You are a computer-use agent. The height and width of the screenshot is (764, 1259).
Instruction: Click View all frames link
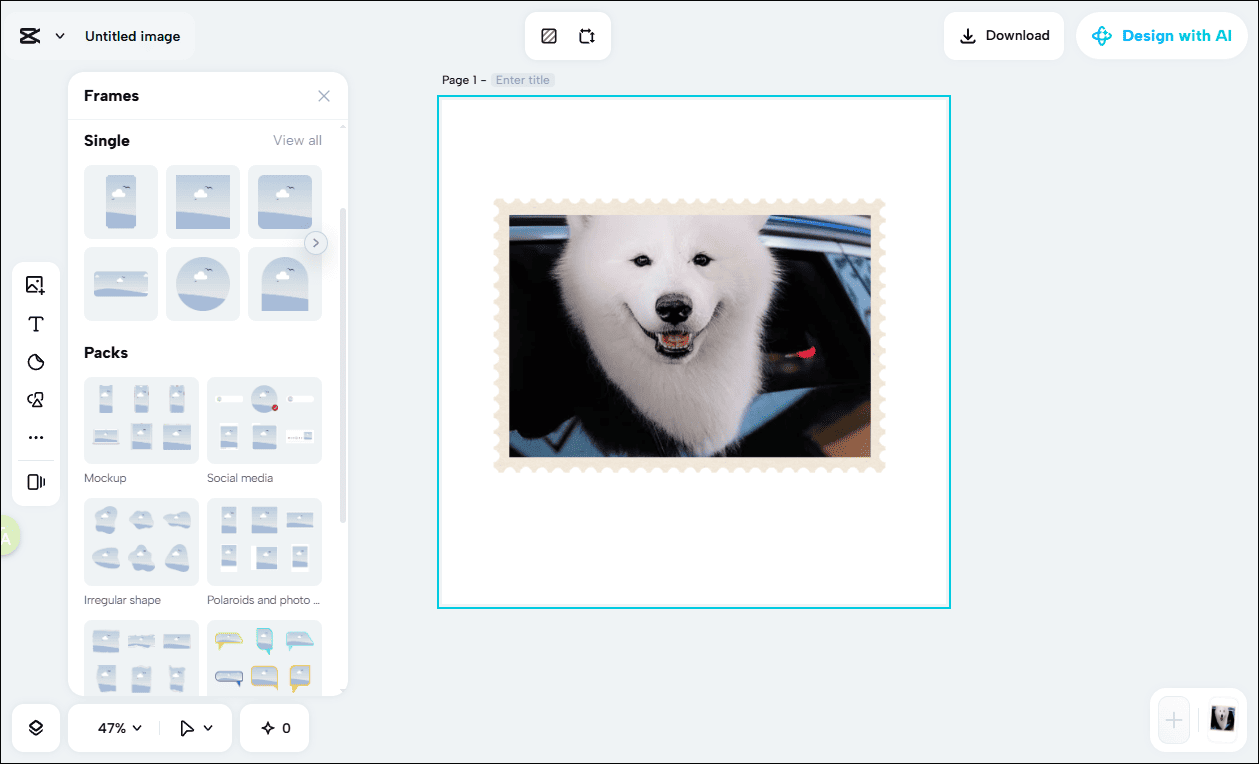pos(297,140)
